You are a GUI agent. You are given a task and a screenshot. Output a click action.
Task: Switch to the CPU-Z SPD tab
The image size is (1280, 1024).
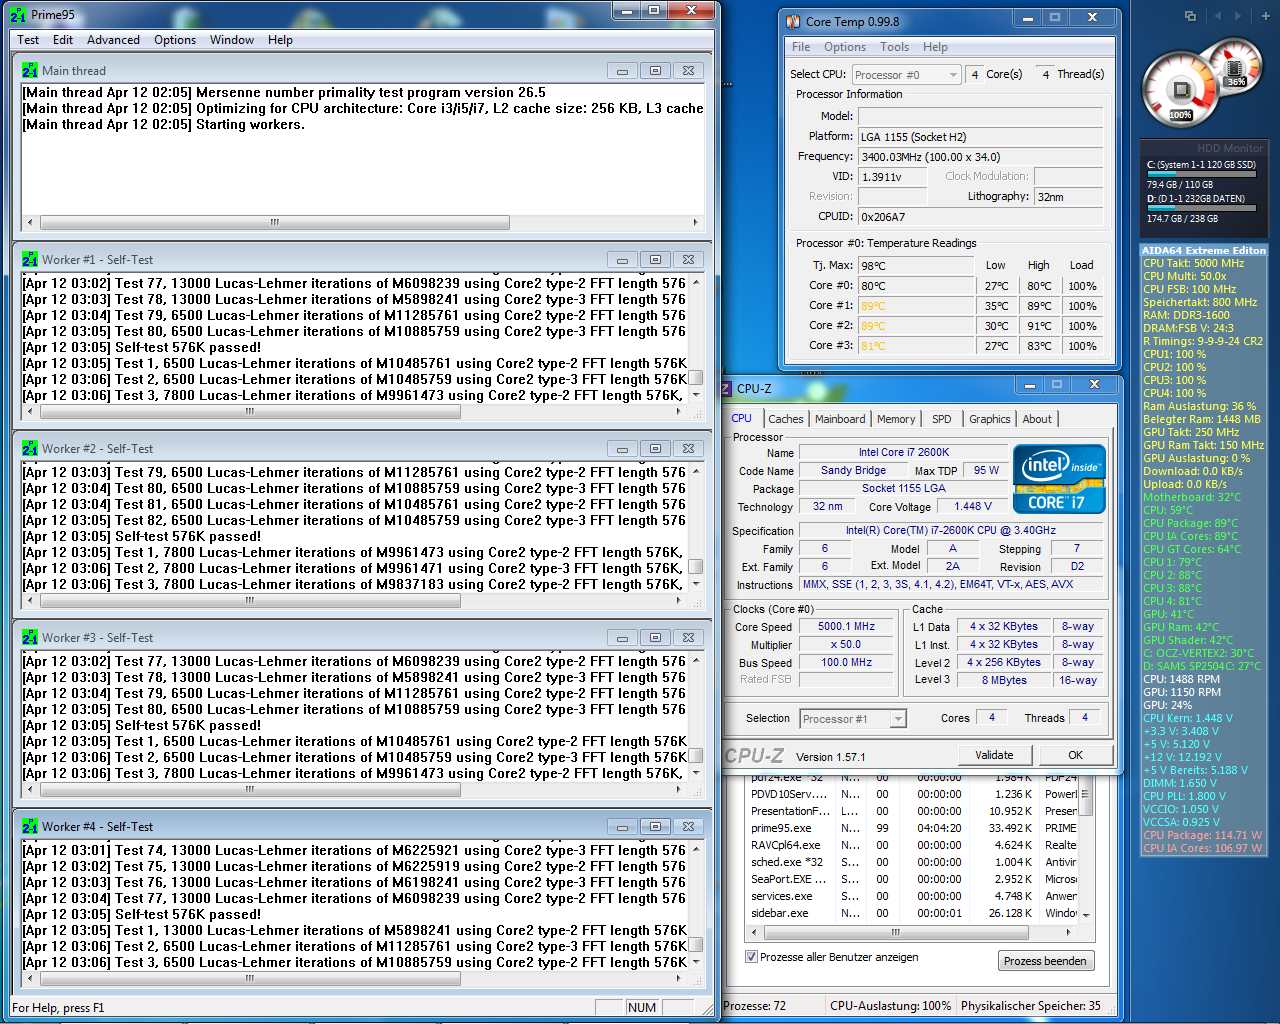[942, 419]
